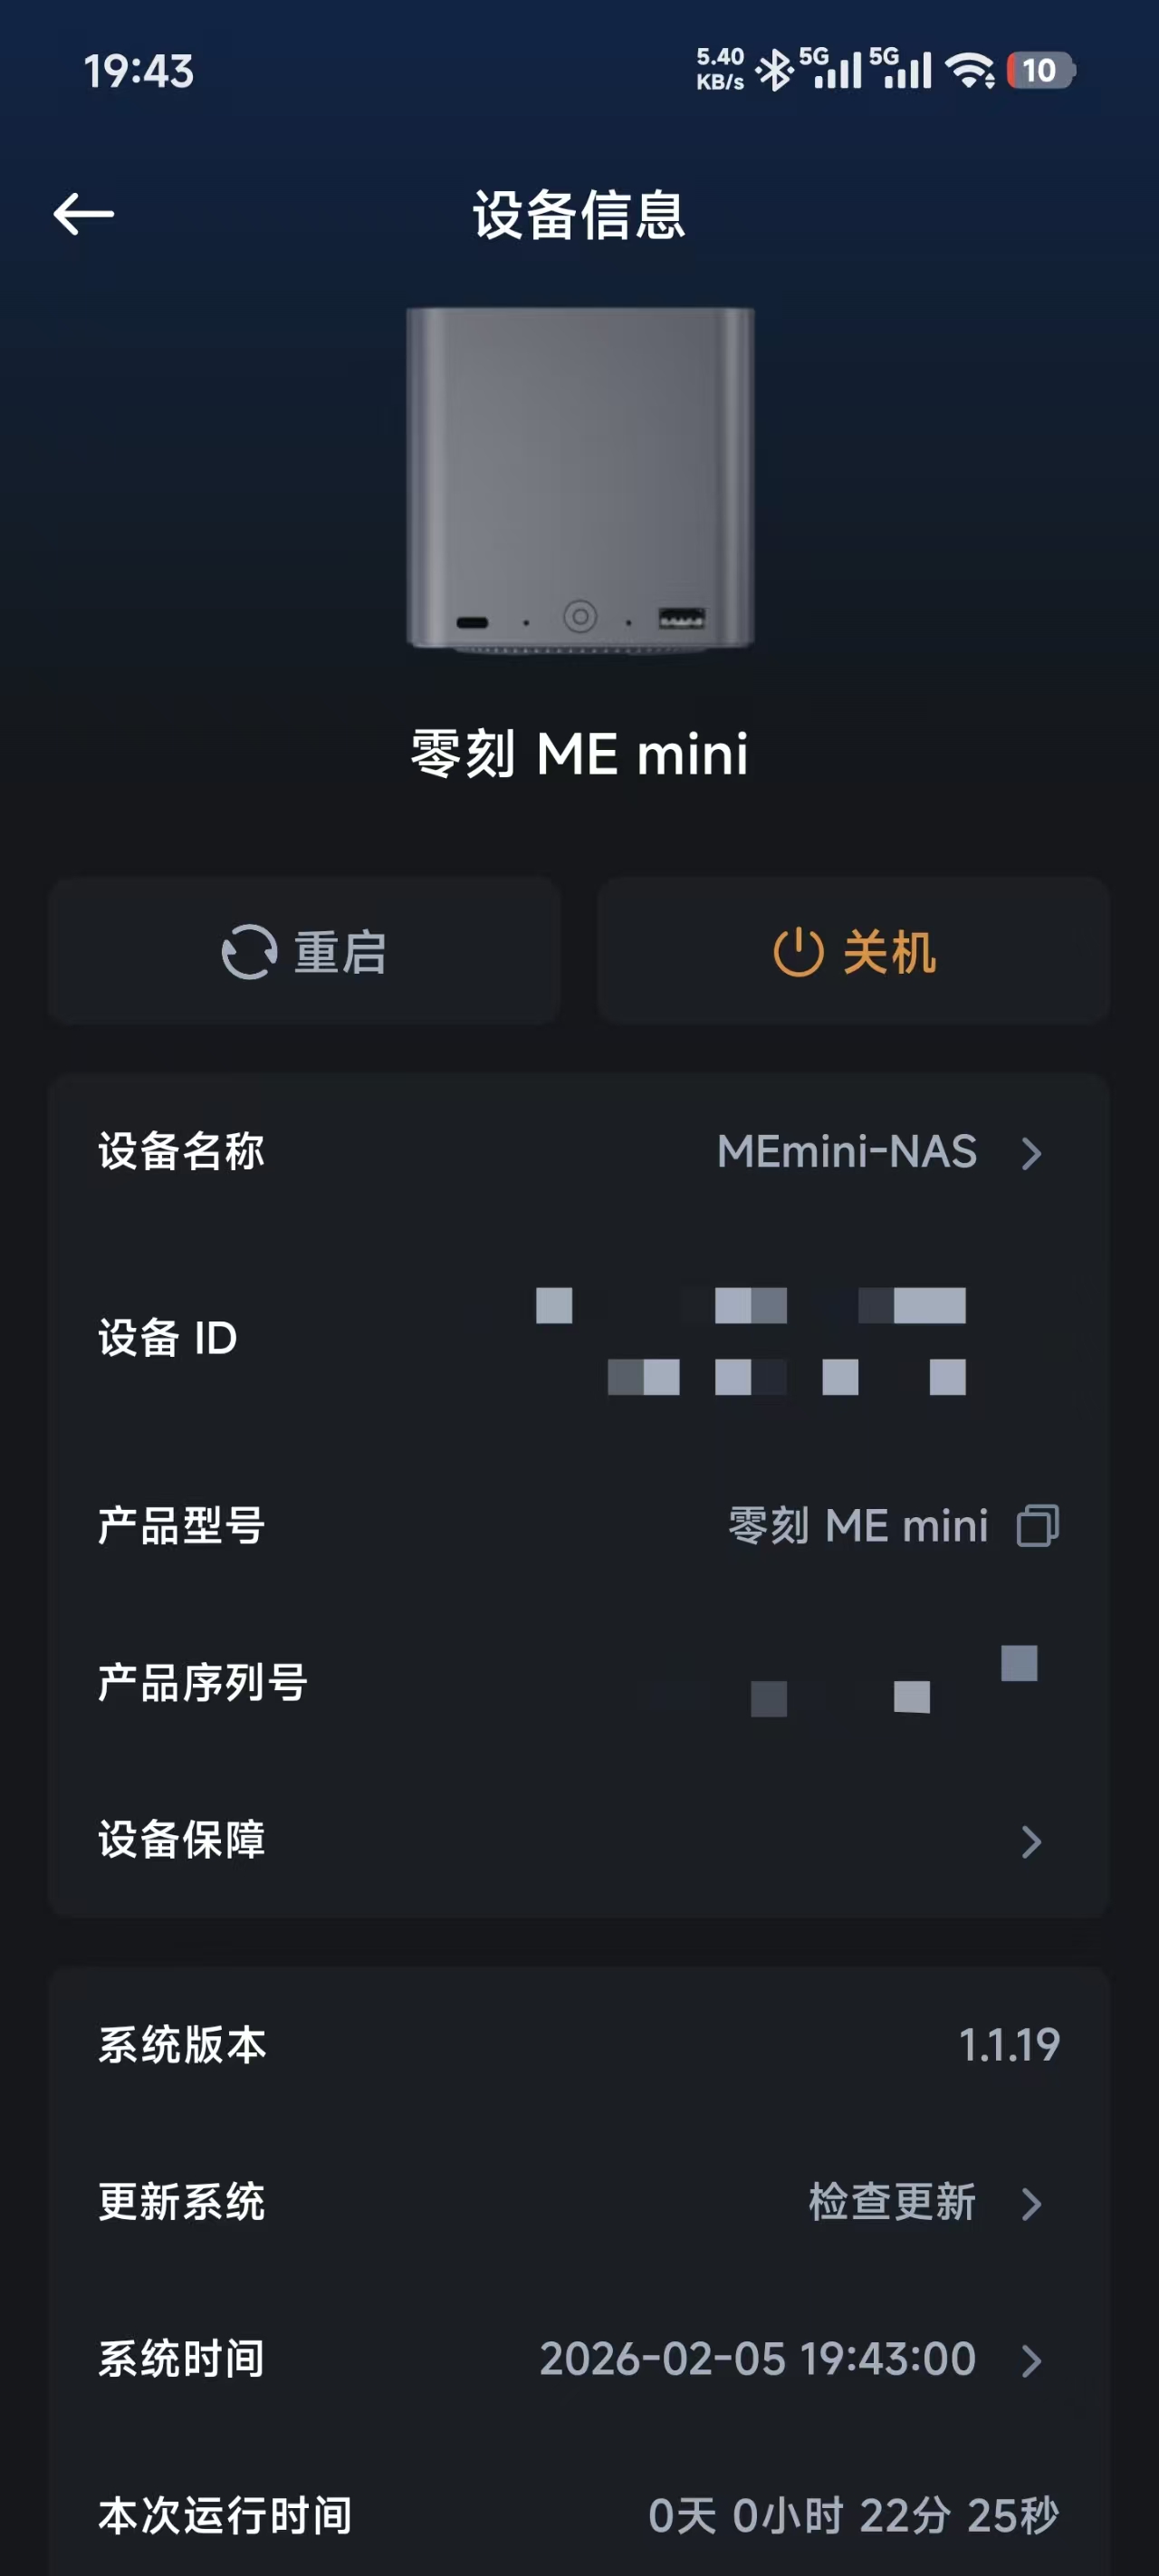This screenshot has height=2576, width=1159.
Task: Select the 设备保障 menu entry
Action: [x=181, y=1840]
